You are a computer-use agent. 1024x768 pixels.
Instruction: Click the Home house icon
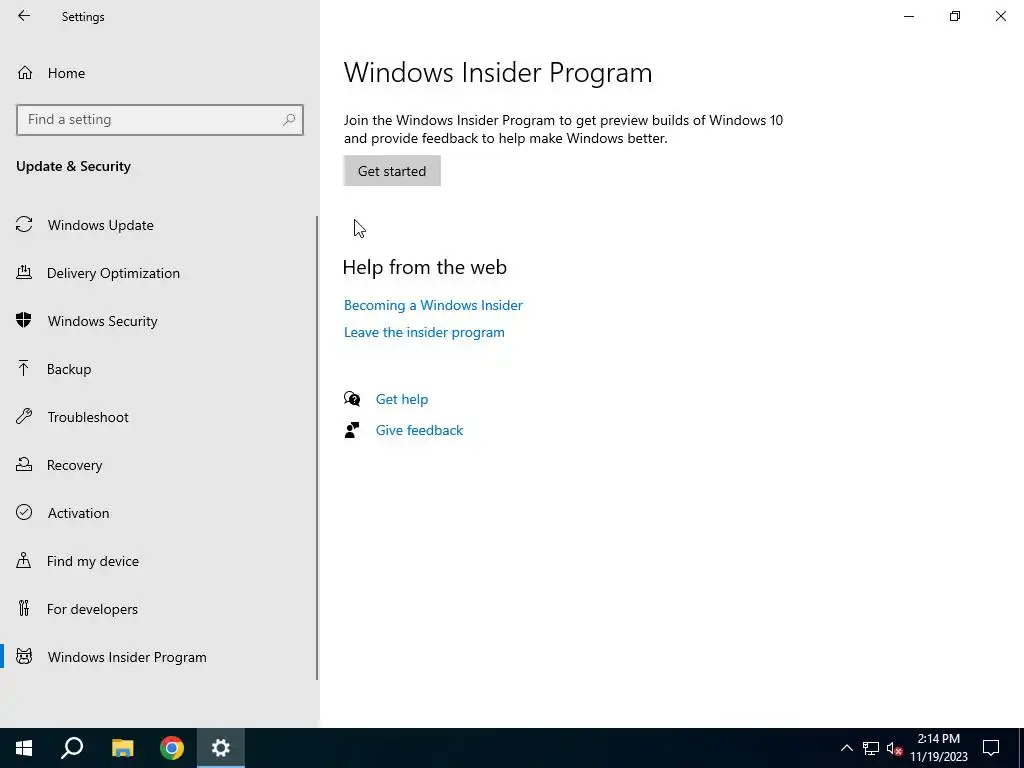[x=25, y=73]
